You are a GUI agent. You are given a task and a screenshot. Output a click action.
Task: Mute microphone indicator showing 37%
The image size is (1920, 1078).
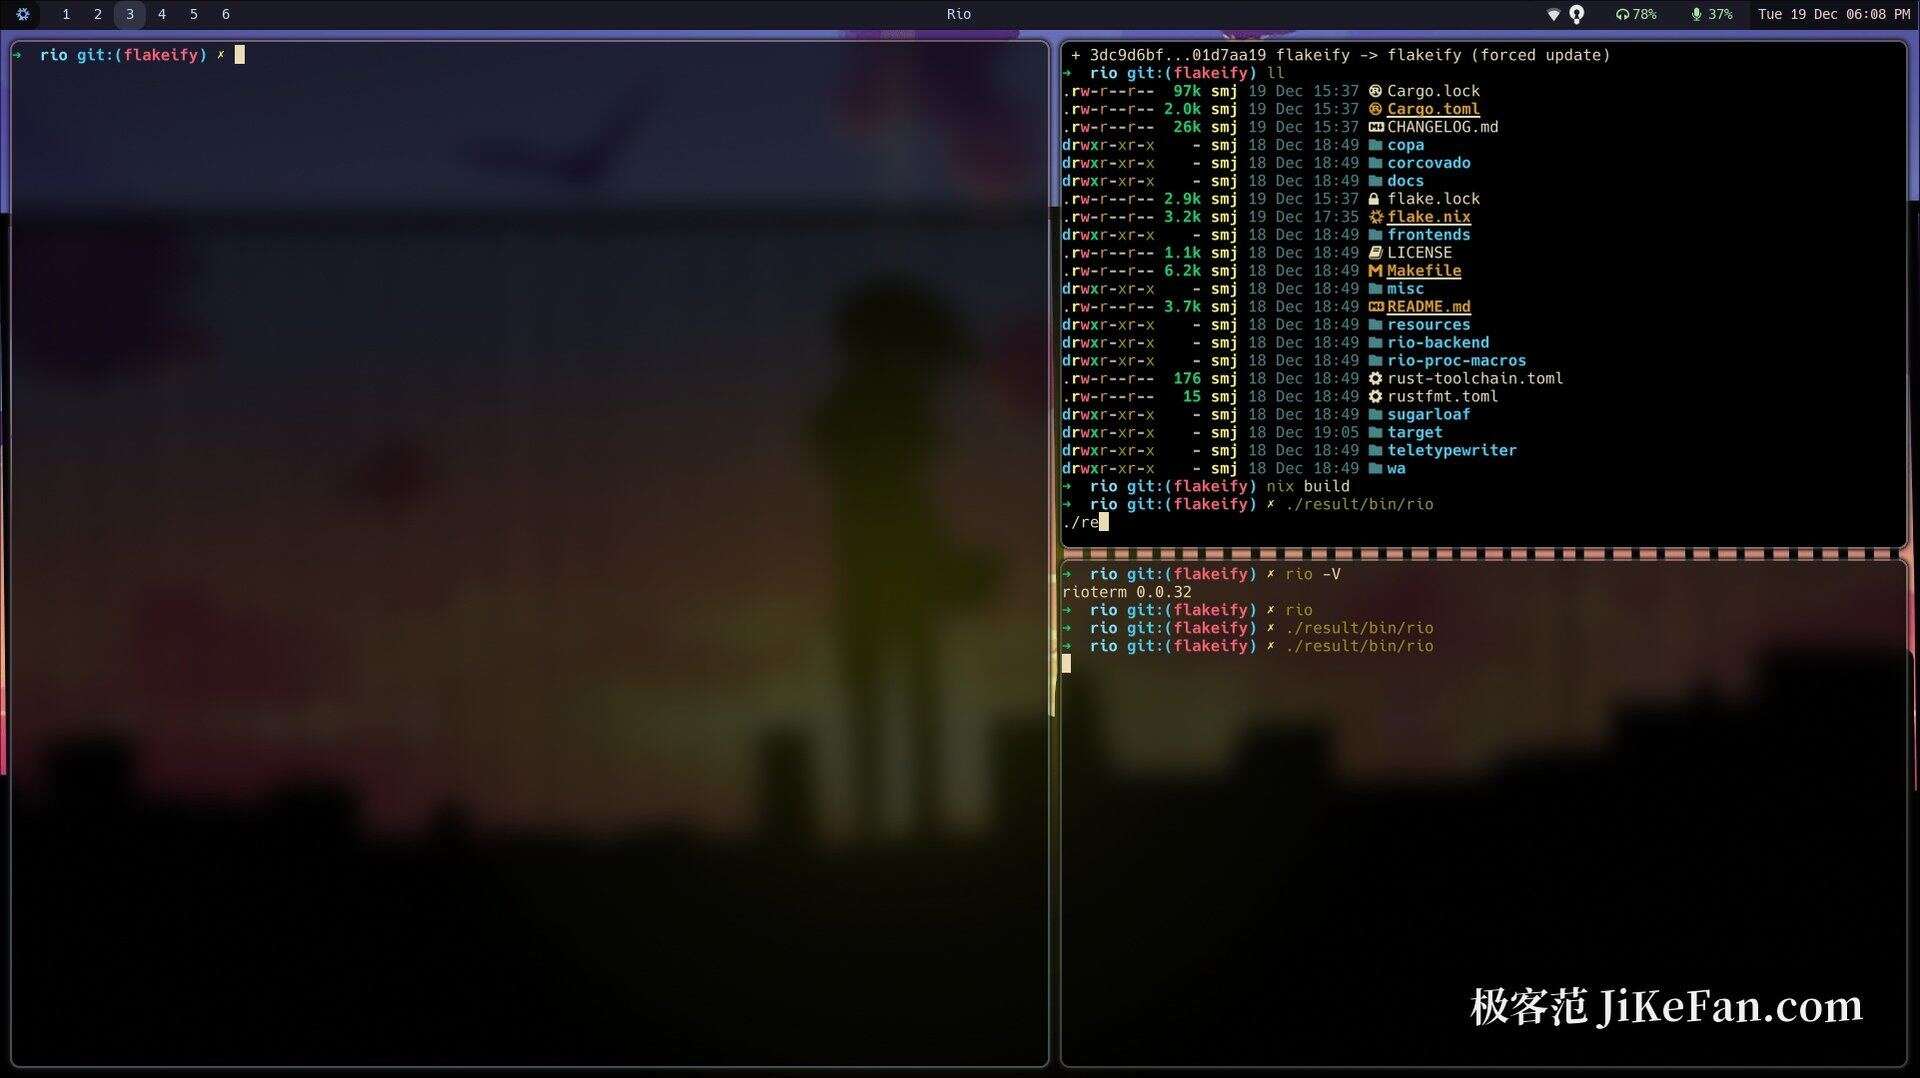1712,14
